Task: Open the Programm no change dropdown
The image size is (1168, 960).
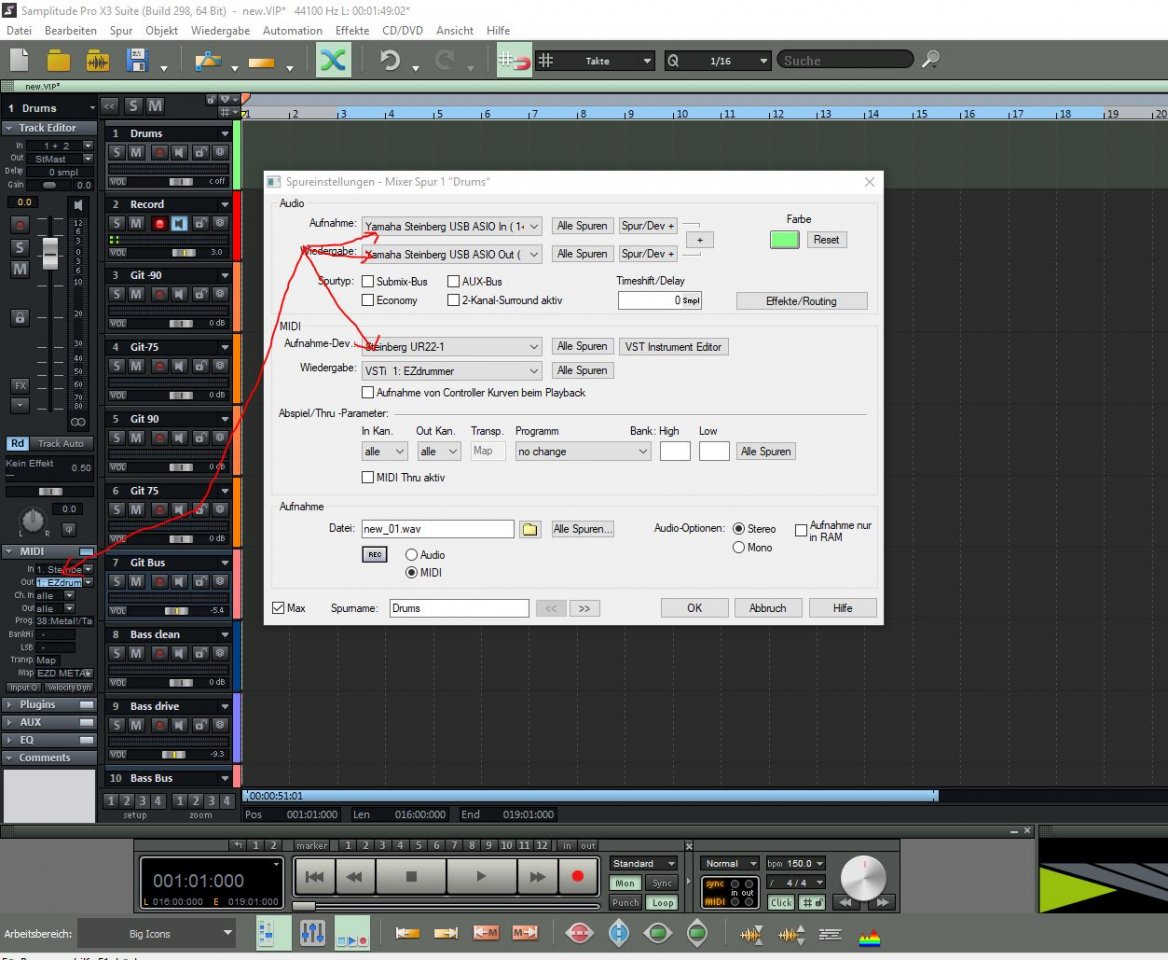Action: pos(583,451)
